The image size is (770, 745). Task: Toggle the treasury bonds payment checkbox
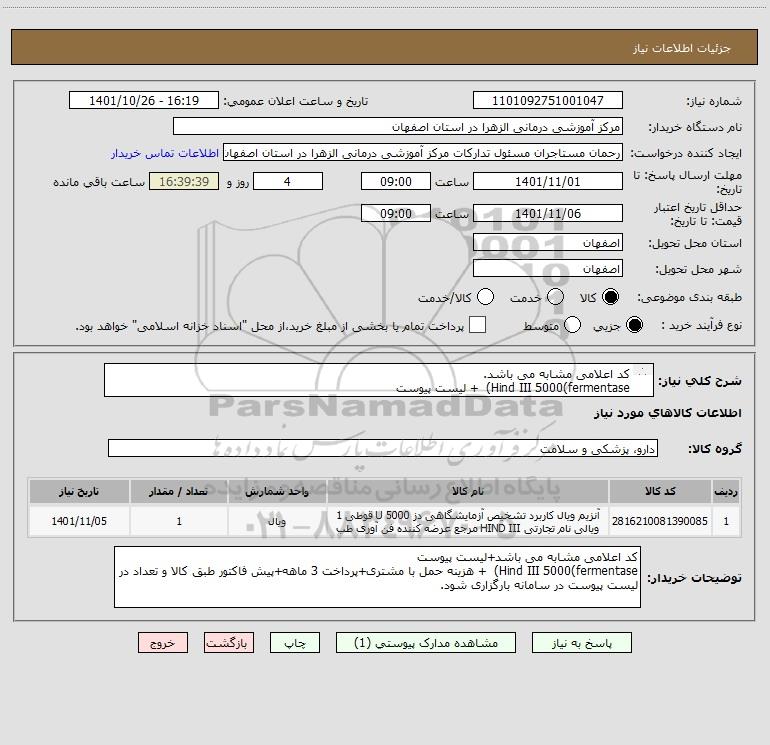(x=477, y=325)
